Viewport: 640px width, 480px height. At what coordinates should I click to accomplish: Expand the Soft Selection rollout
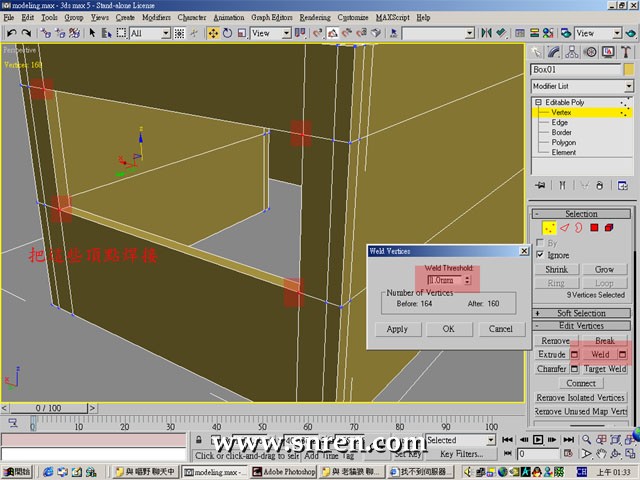point(581,313)
